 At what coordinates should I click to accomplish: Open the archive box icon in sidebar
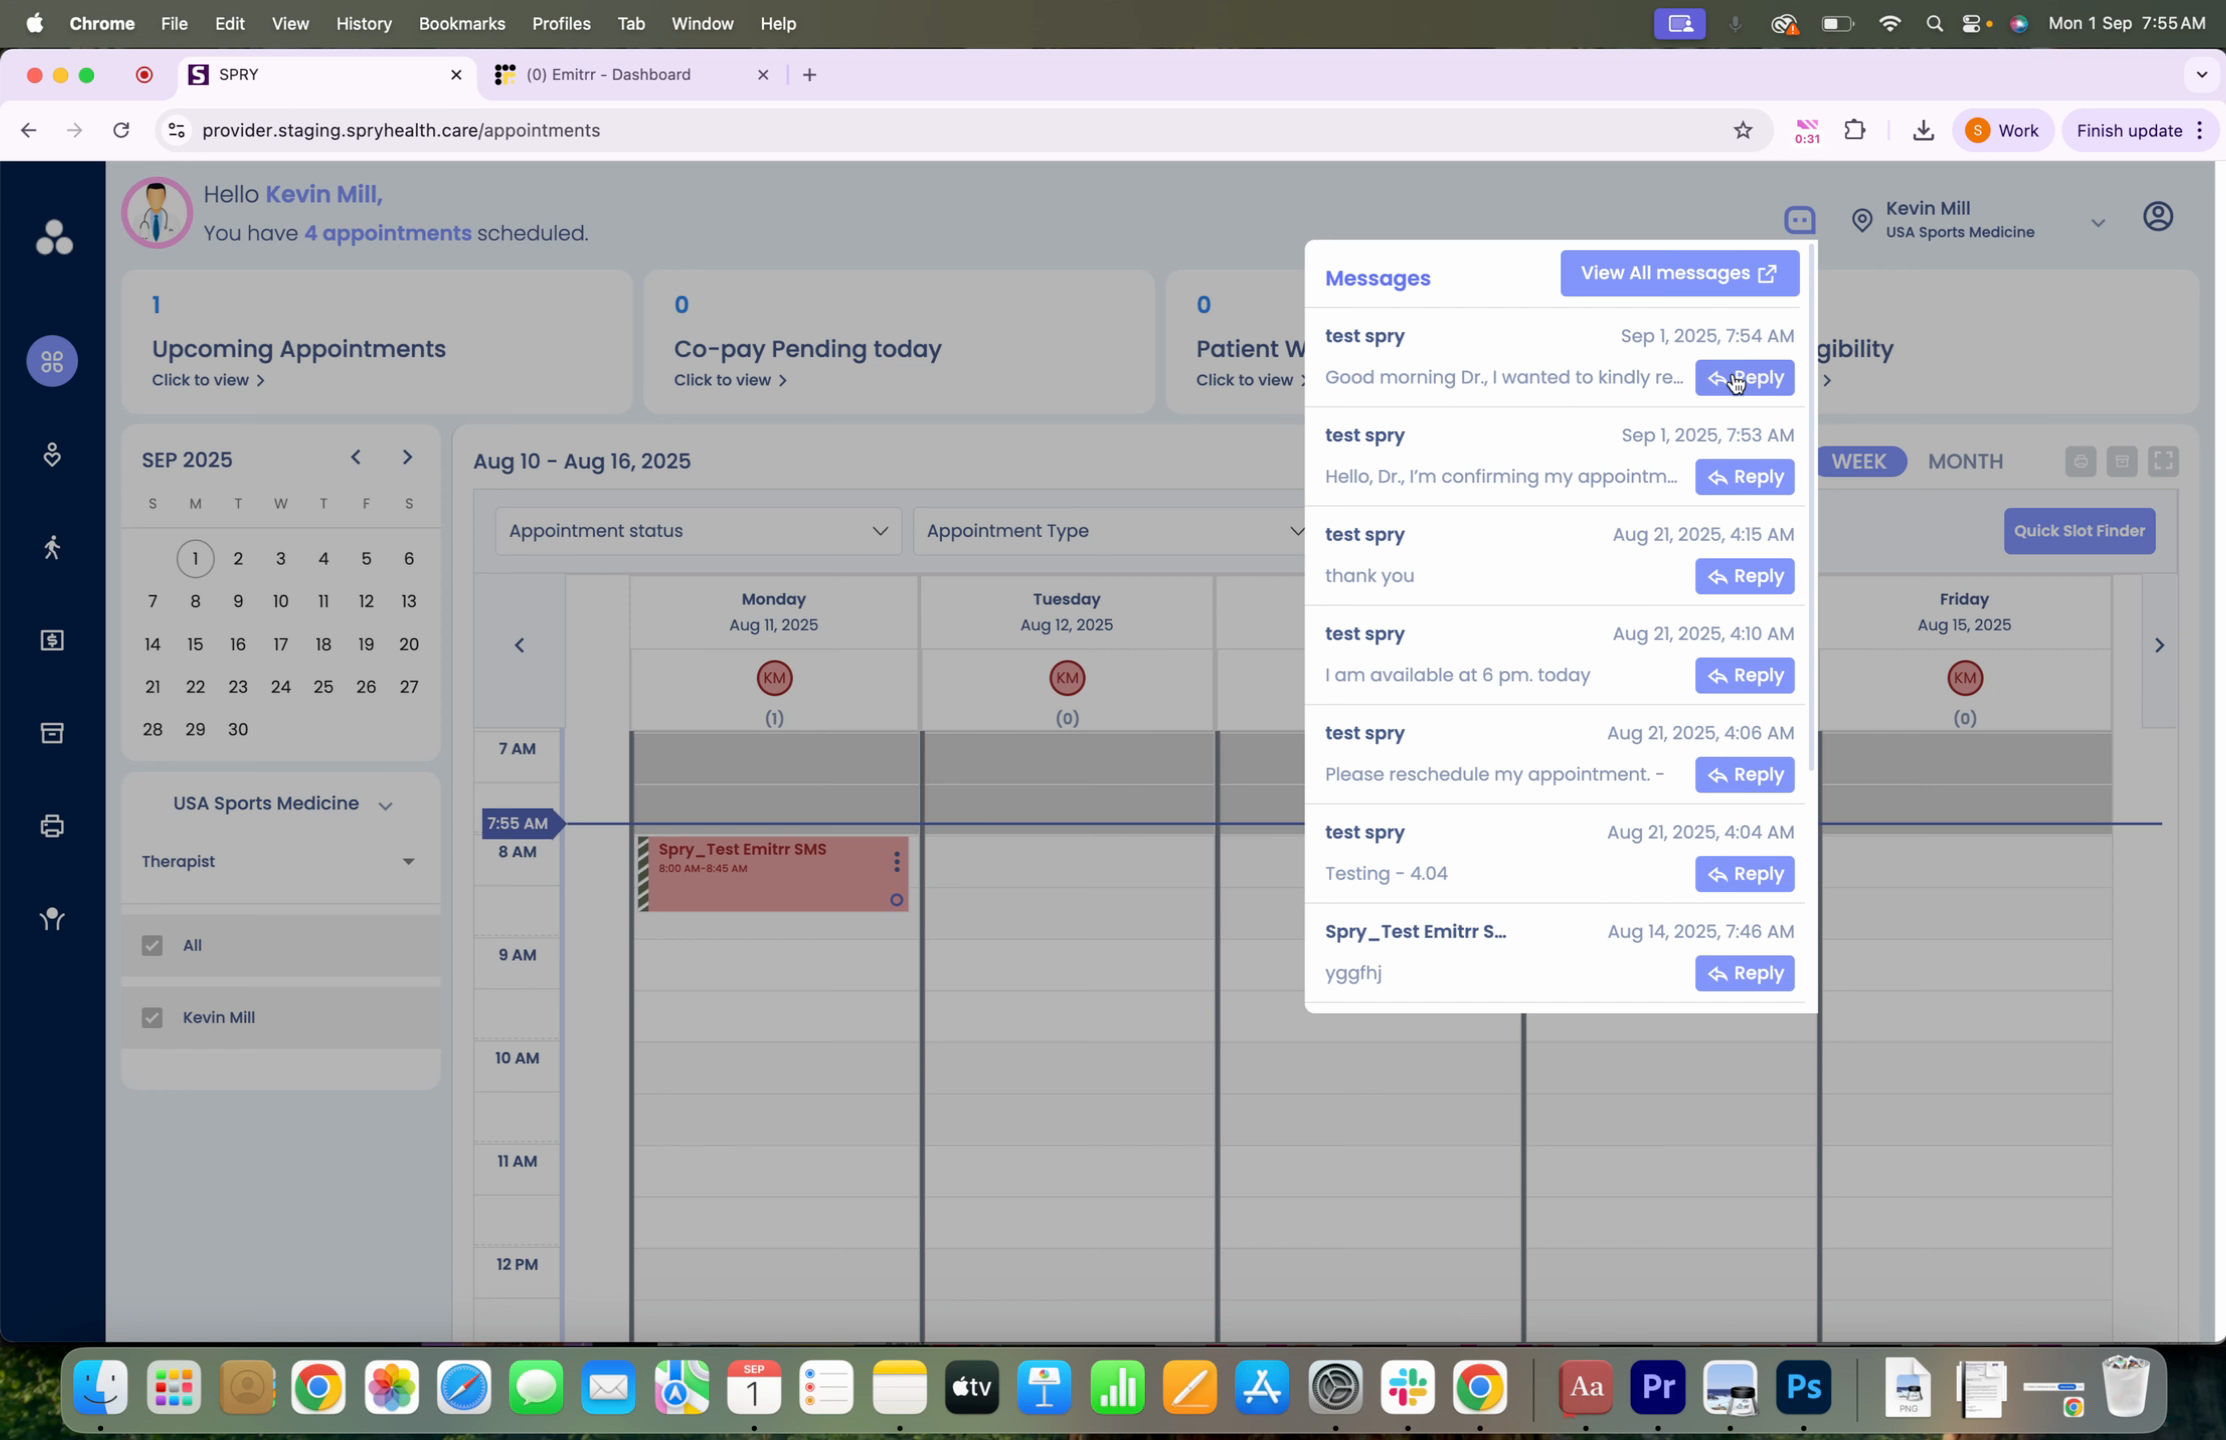click(x=52, y=733)
